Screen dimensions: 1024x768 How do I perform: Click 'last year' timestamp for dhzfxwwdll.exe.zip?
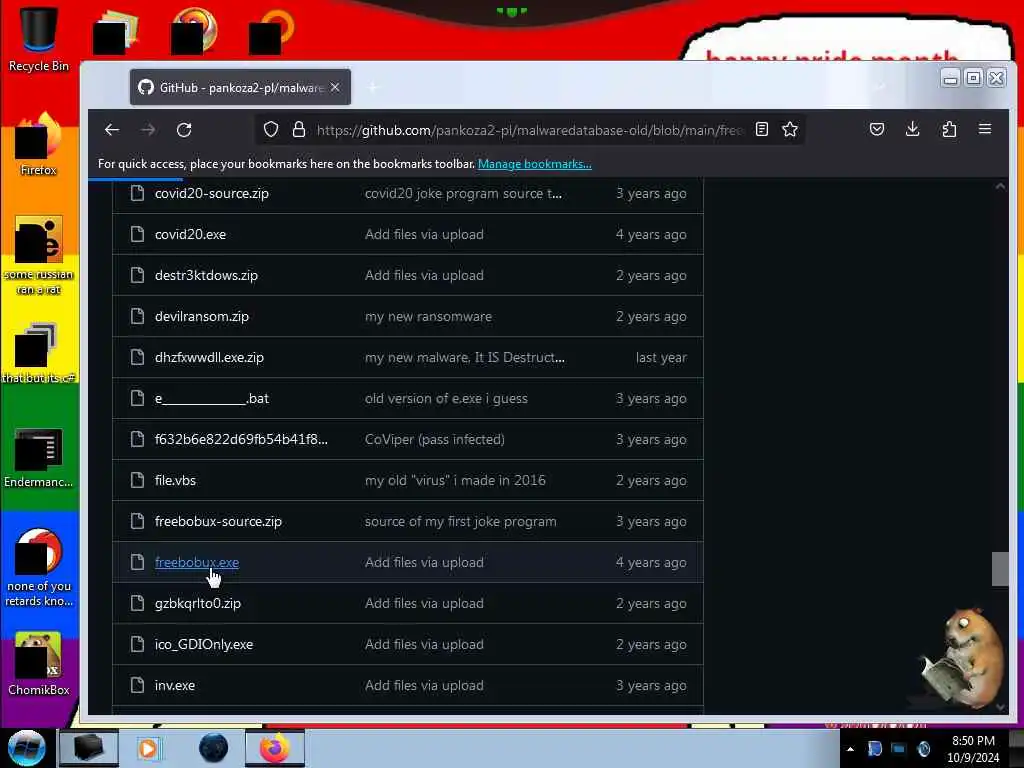tap(661, 358)
